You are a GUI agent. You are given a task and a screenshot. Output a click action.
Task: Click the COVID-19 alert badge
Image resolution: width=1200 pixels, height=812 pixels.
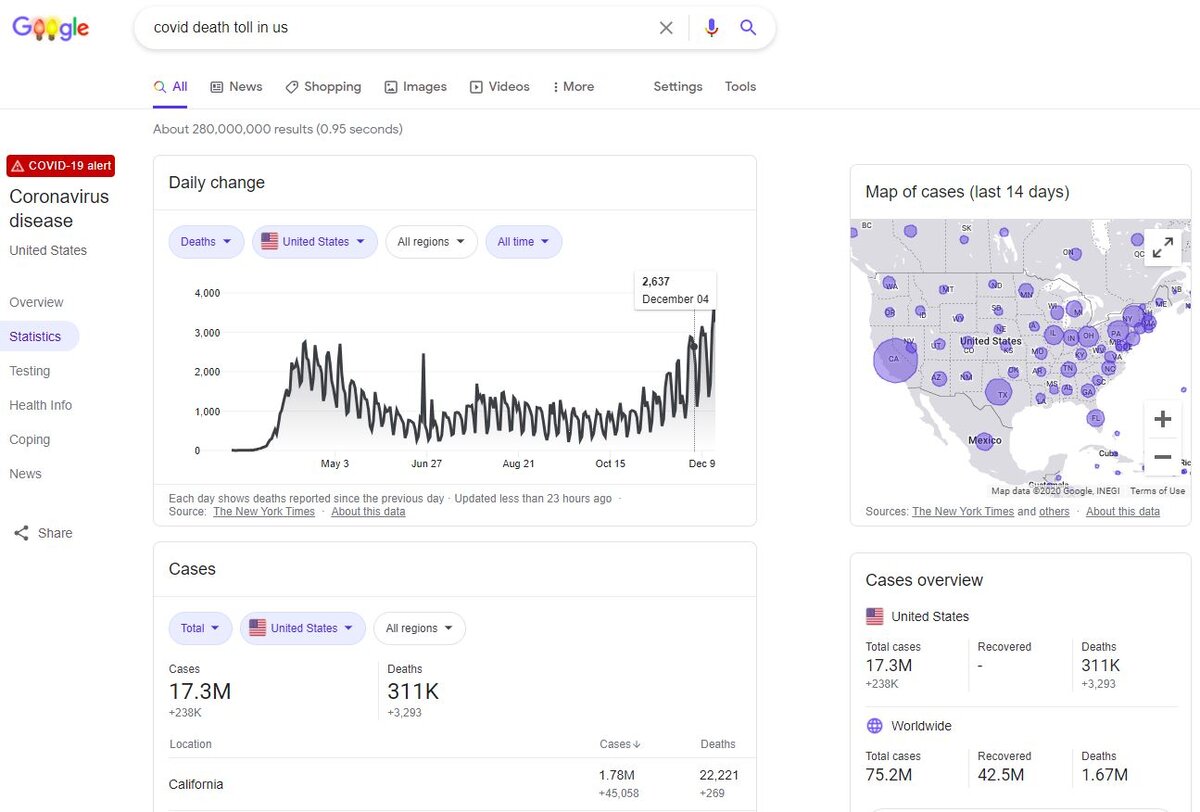[x=61, y=166]
